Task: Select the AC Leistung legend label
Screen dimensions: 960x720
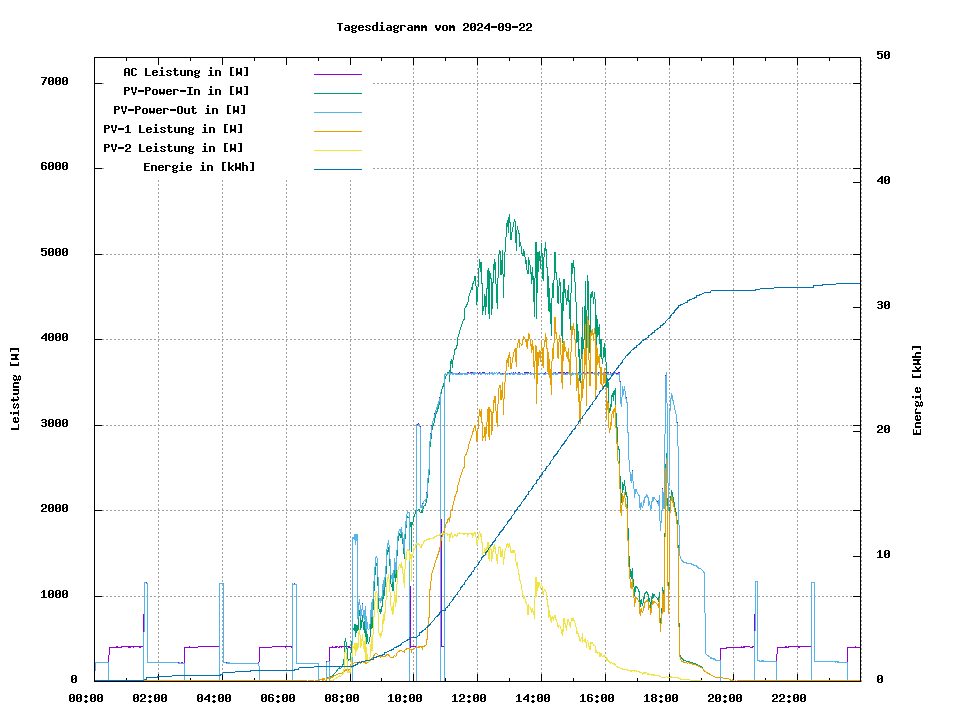Action: click(x=186, y=72)
